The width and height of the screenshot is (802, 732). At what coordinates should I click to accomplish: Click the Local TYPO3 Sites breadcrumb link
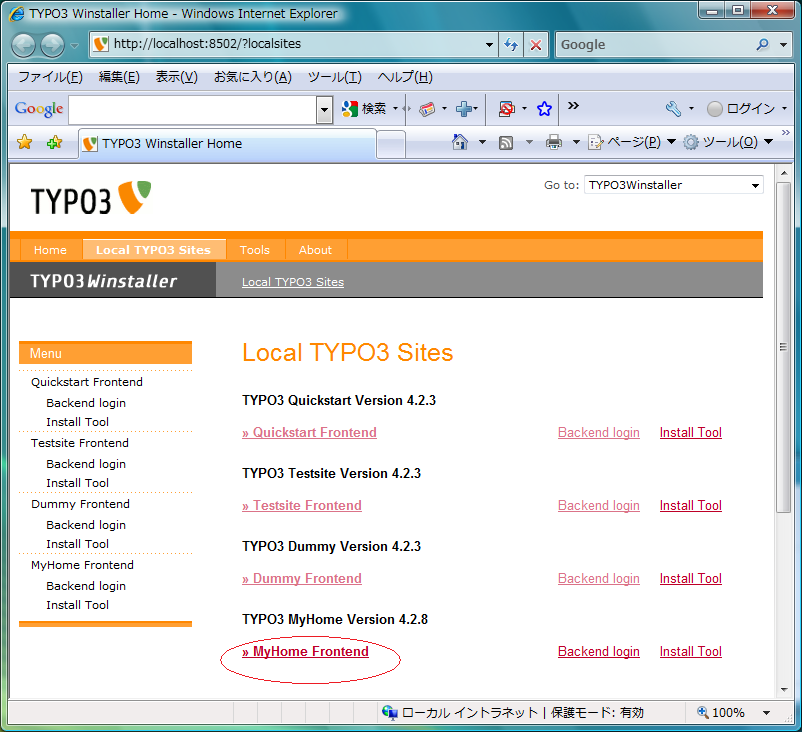[x=293, y=282]
